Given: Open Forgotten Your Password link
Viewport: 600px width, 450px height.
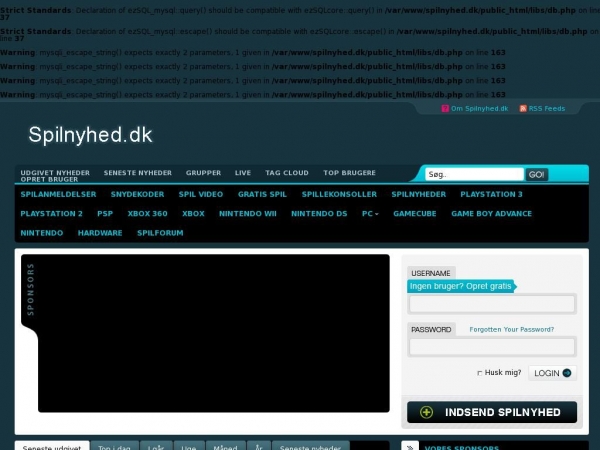Looking at the screenshot, I should coord(512,329).
